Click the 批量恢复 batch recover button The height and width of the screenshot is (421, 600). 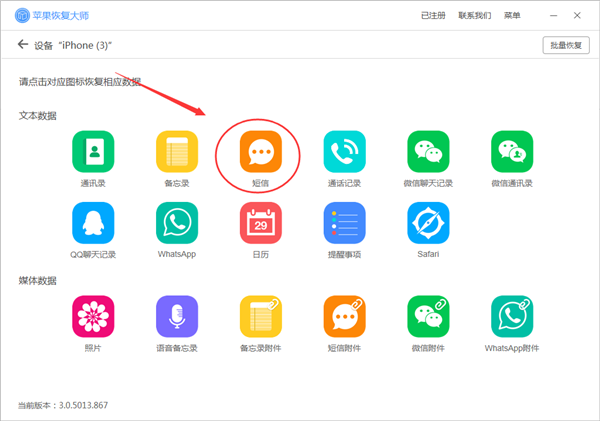click(564, 45)
